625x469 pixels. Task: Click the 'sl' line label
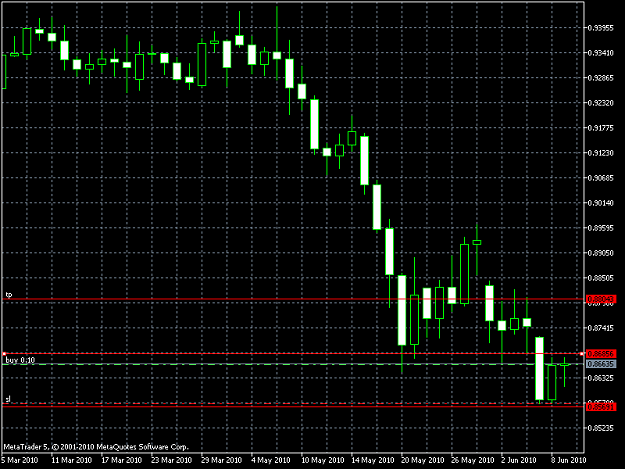[8, 399]
